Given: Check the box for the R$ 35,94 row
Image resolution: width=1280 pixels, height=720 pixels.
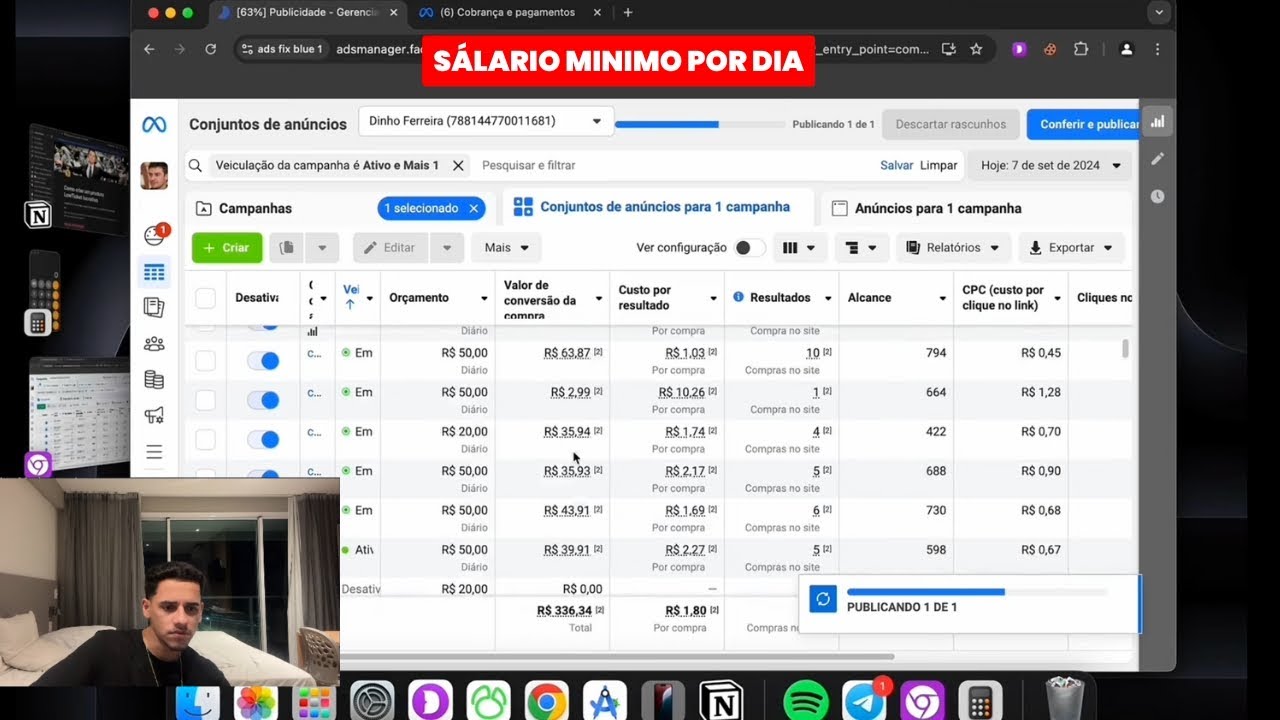Looking at the screenshot, I should (x=205, y=439).
